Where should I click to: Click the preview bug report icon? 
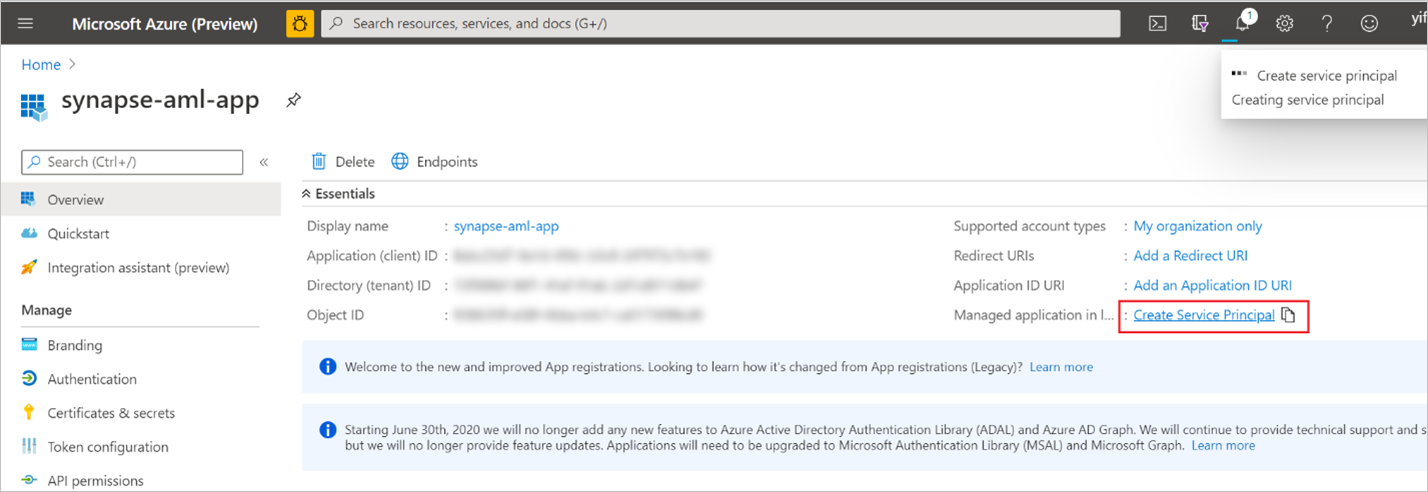click(x=300, y=23)
